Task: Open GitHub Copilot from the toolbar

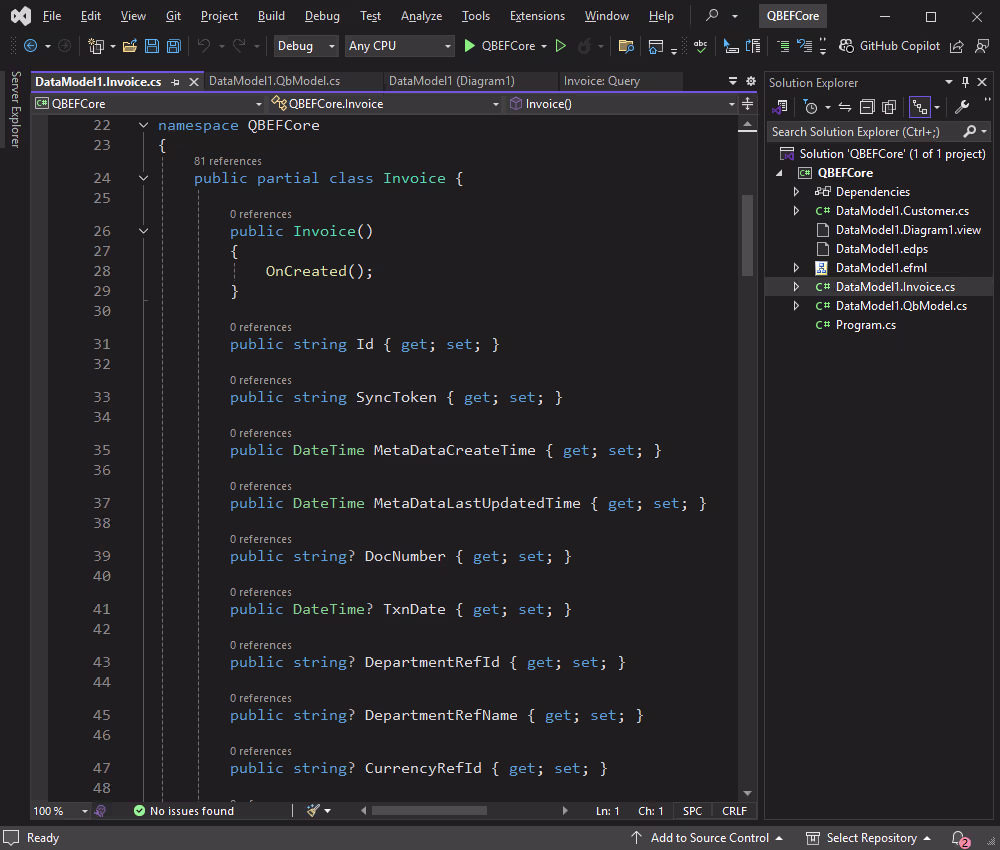Action: [889, 46]
